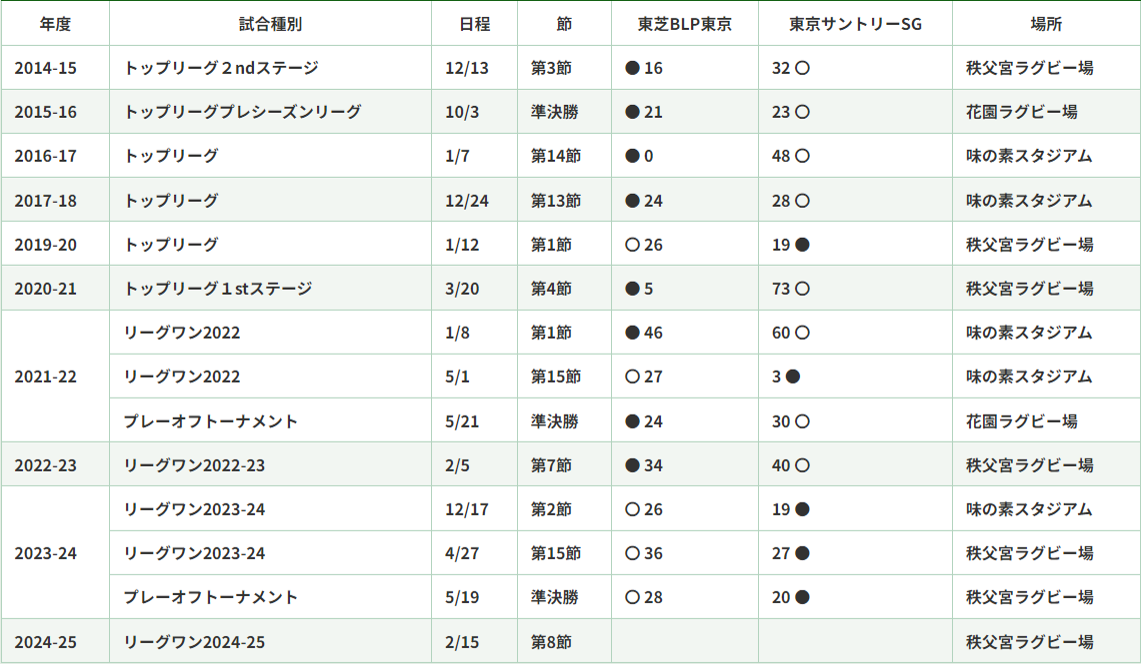This screenshot has width=1141, height=664.
Task: Click the black circle before score 46
Action: pos(632,333)
